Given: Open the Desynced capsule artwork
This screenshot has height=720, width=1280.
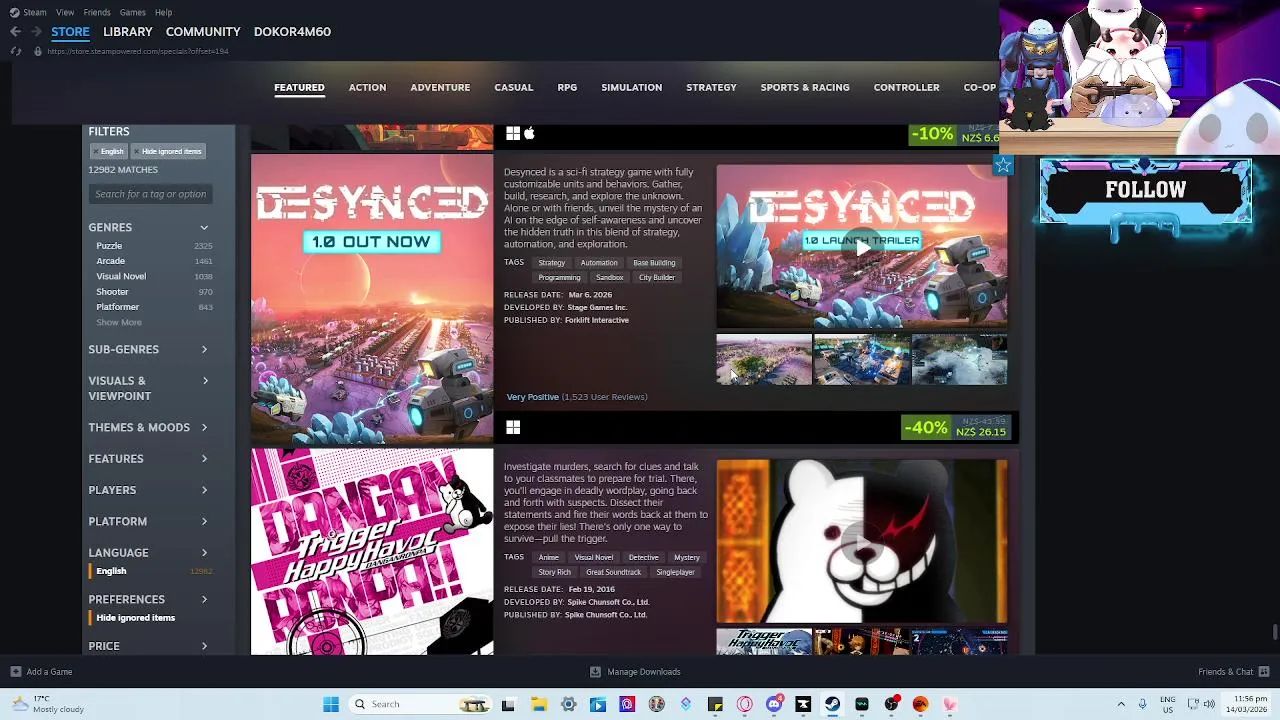Looking at the screenshot, I should tap(372, 299).
